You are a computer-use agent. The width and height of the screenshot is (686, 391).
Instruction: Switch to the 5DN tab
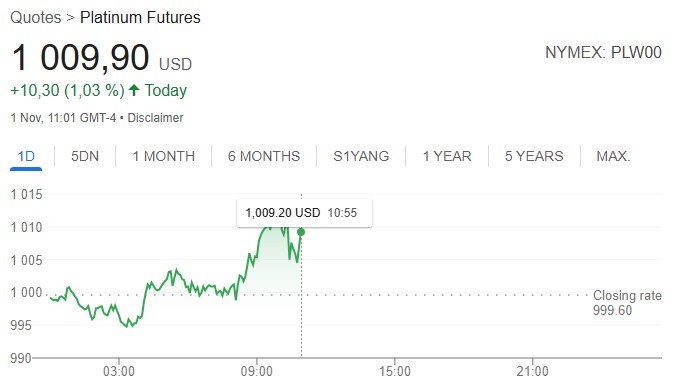pos(85,156)
